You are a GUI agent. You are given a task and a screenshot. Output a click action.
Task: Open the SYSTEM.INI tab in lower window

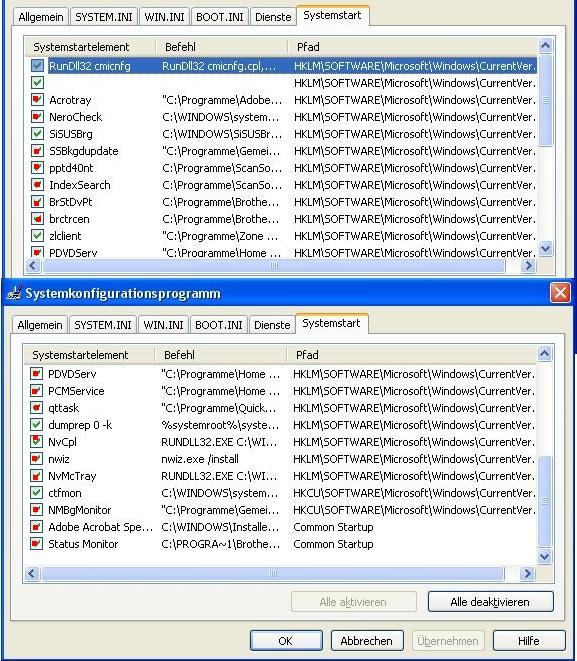(103, 325)
